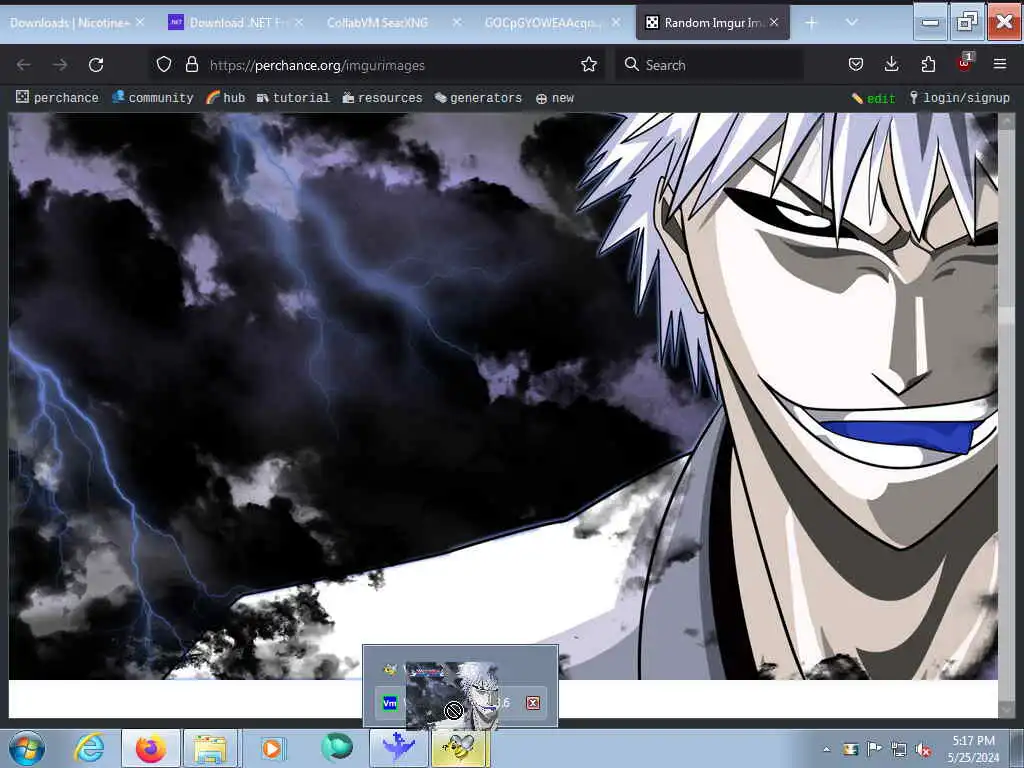Bookmark this page with the star

pyautogui.click(x=588, y=64)
